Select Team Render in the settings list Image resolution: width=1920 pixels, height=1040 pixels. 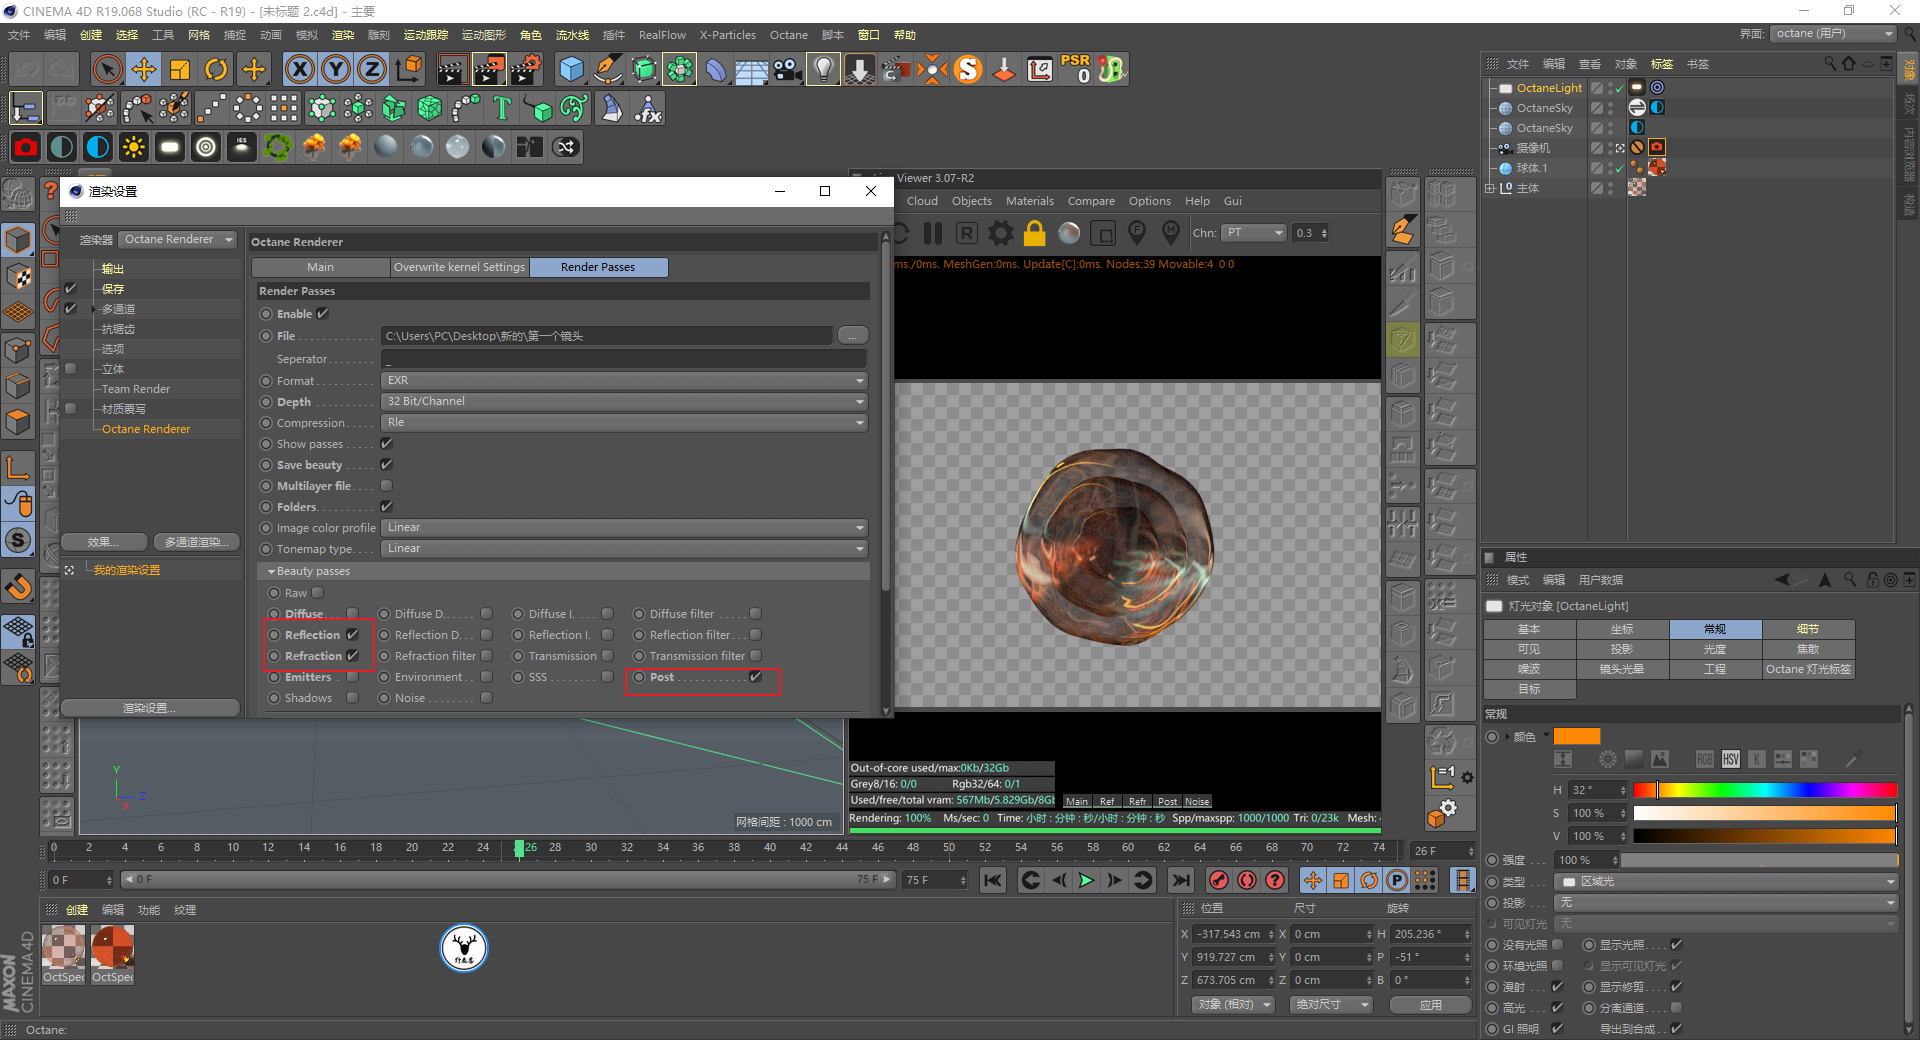136,389
